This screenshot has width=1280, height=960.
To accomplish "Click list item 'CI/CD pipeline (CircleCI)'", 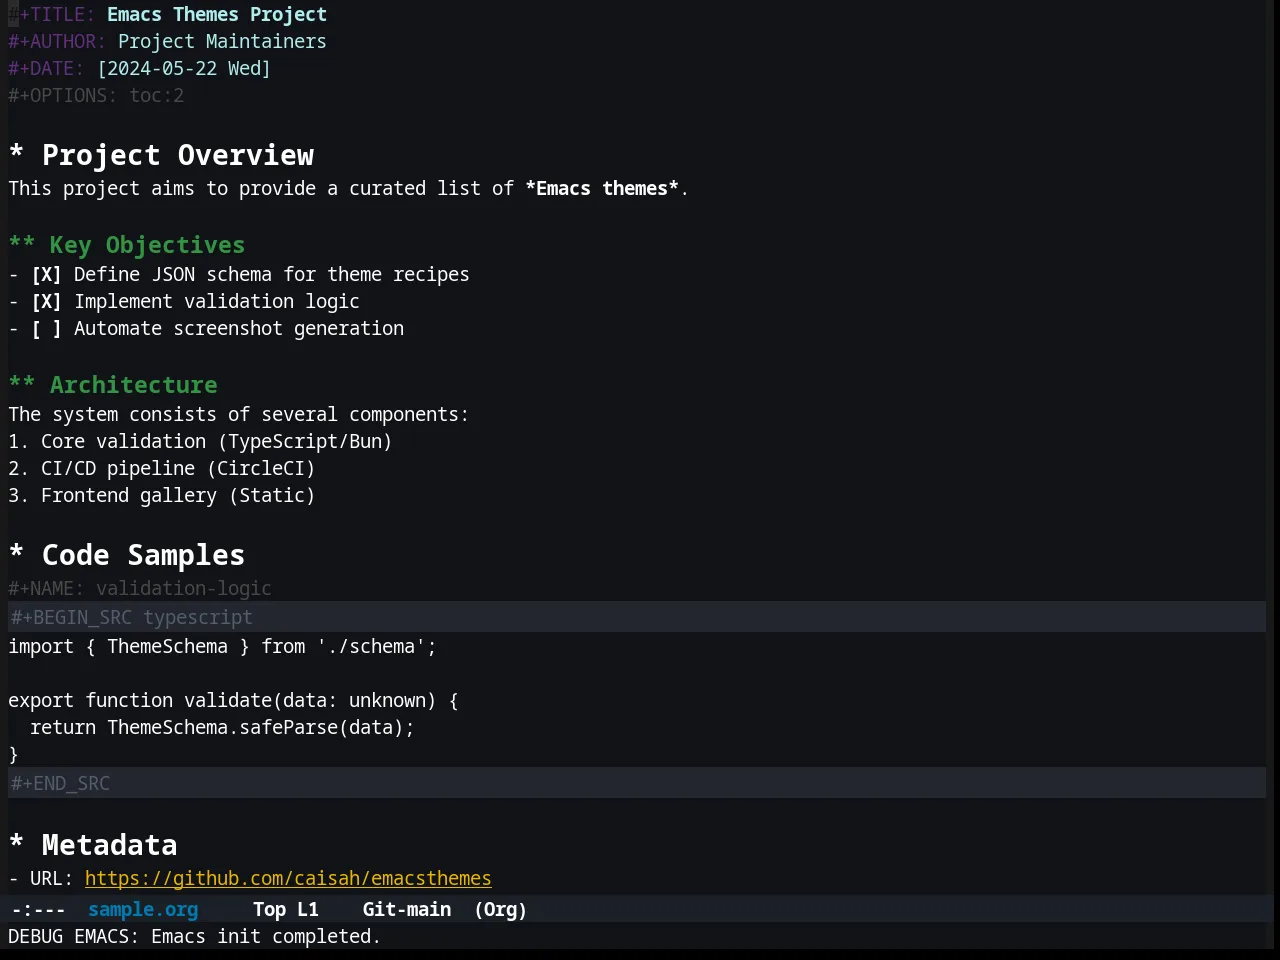I will pos(178,468).
